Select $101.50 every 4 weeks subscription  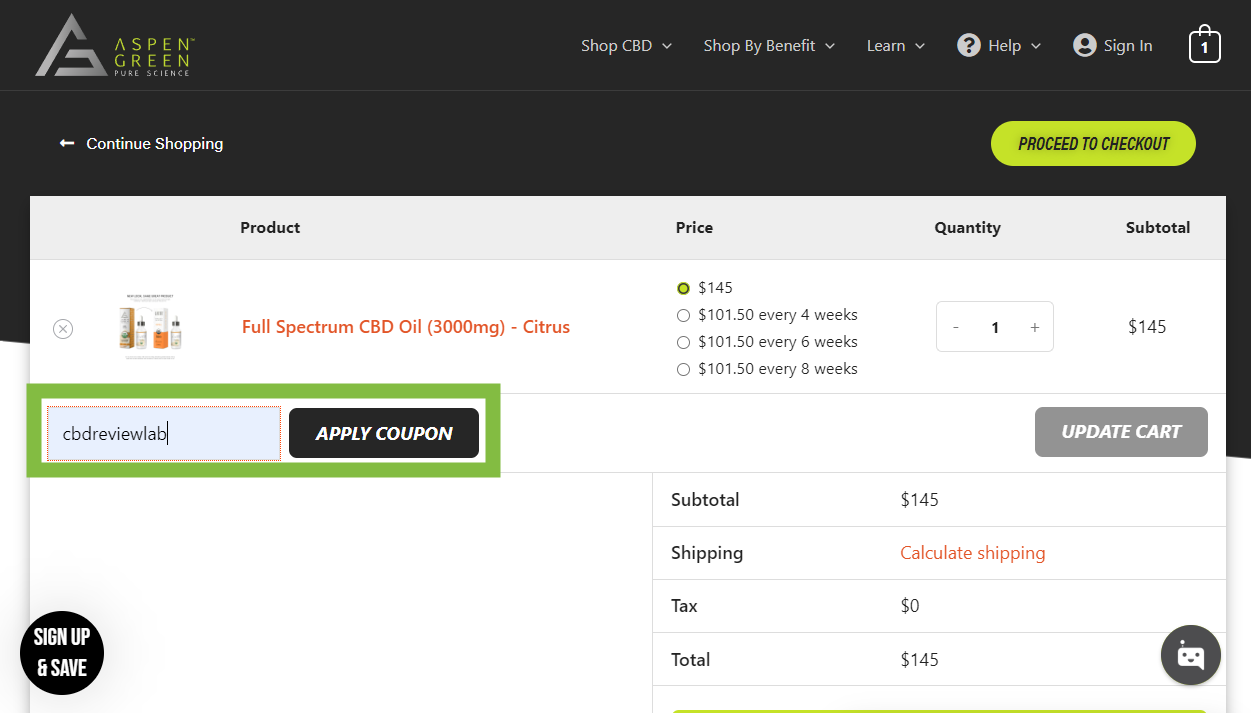[683, 315]
